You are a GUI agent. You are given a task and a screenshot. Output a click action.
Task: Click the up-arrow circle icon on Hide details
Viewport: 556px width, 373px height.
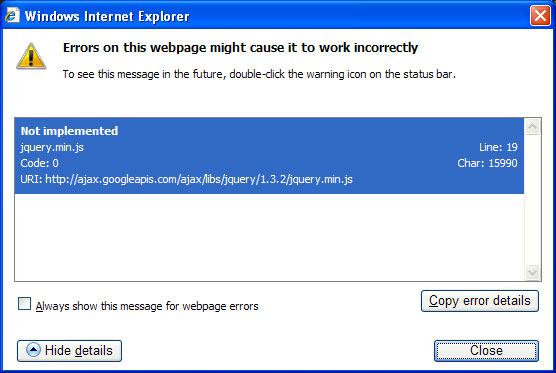click(x=33, y=350)
